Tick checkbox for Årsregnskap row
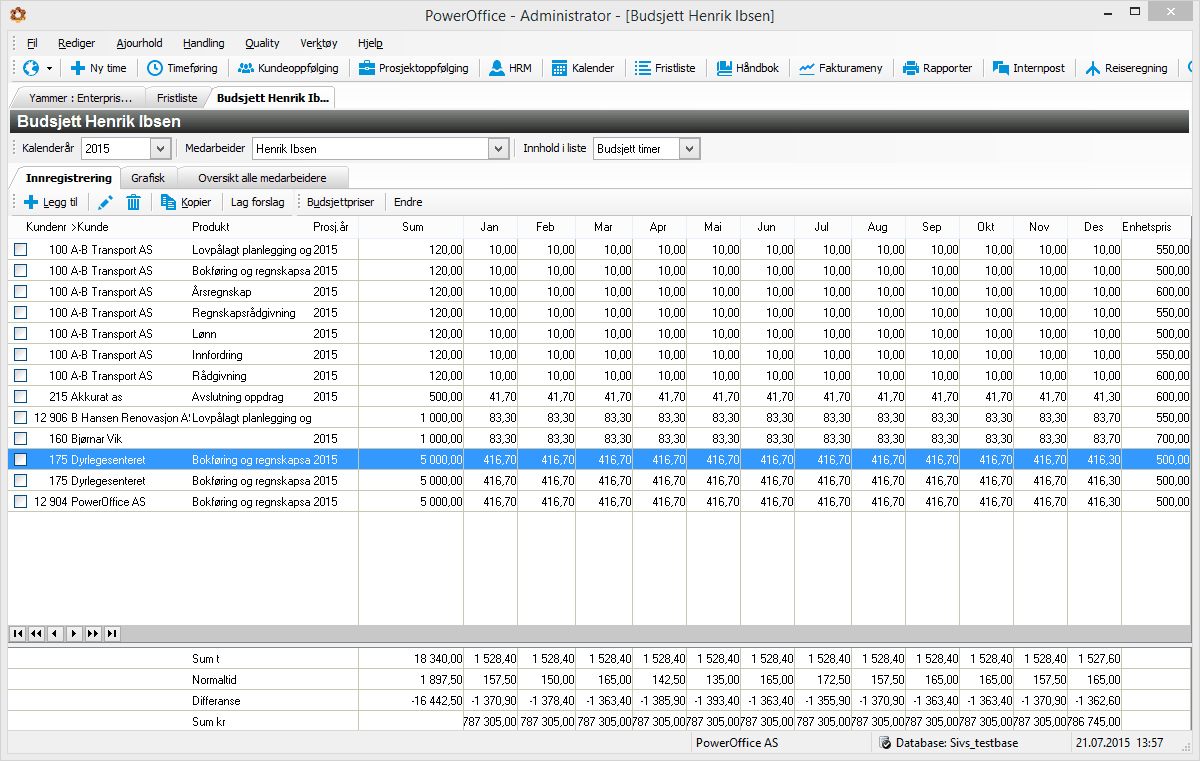 pos(21,292)
